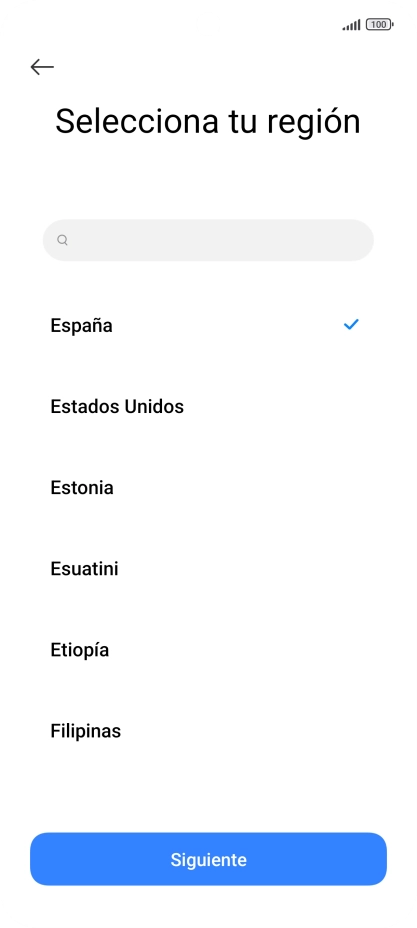Tap the Selecciona tu región heading
417x928 pixels.
point(208,121)
